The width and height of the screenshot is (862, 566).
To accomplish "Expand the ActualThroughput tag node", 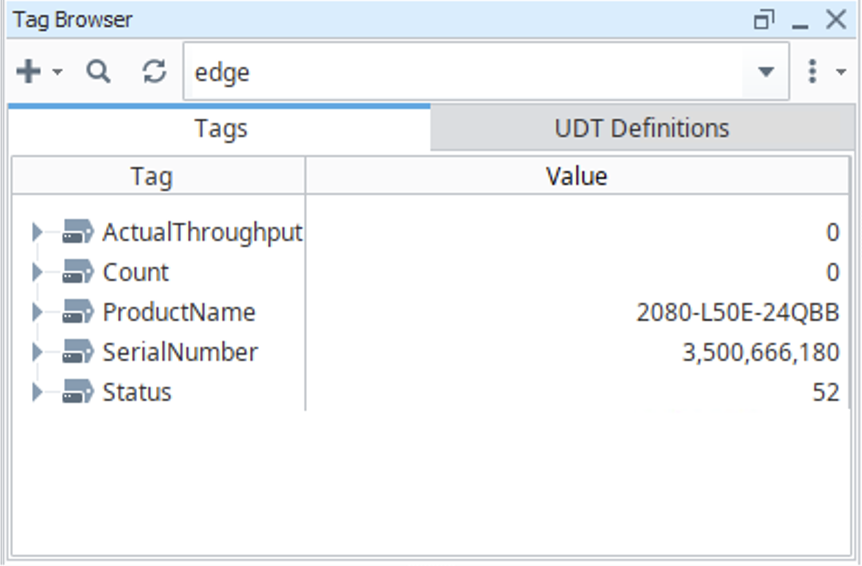I will (x=37, y=233).
